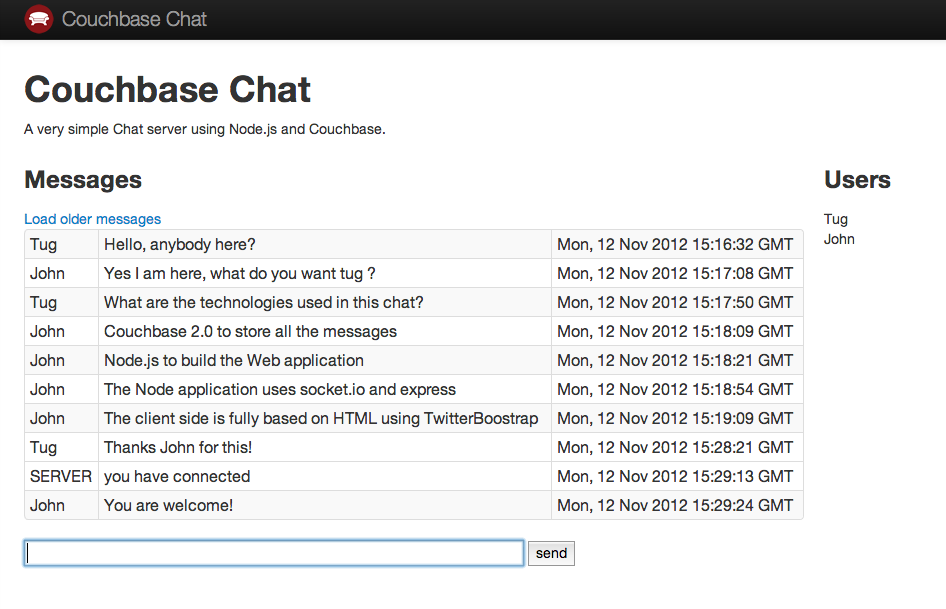The width and height of the screenshot is (946, 609).
Task: Click the Messages section heading
Action: point(83,180)
